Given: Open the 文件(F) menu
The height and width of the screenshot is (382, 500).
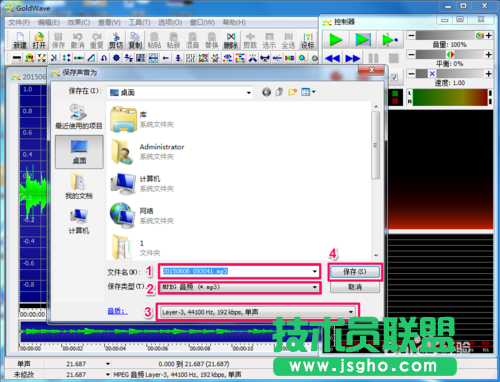Looking at the screenshot, I should click(x=19, y=22).
